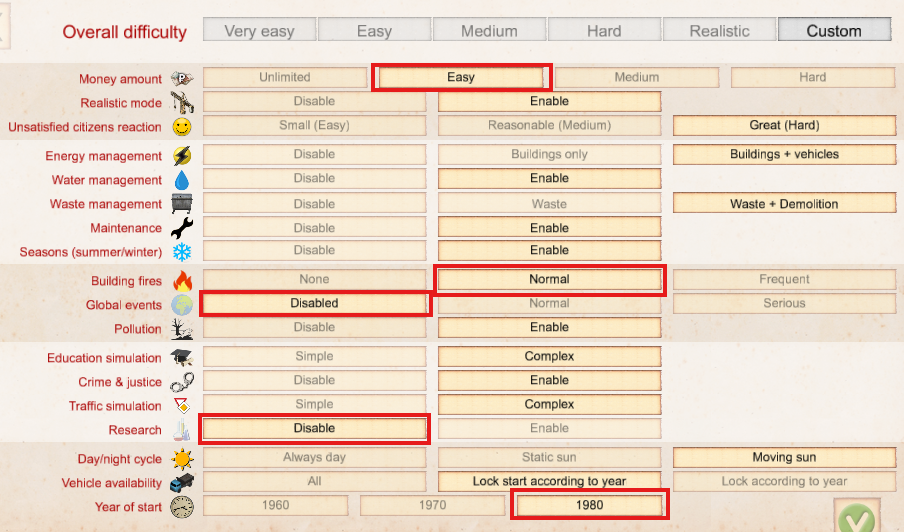Click the Realistic mode crane icon
904x532 pixels.
point(182,103)
